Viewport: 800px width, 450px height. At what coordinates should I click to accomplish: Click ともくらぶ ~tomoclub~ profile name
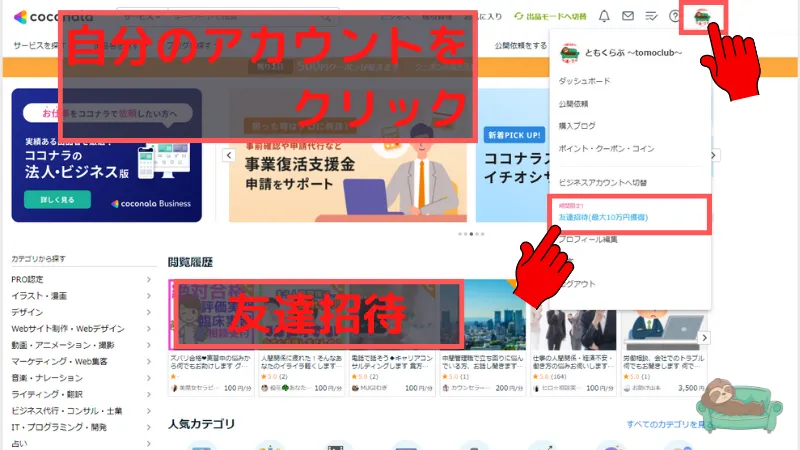click(633, 53)
